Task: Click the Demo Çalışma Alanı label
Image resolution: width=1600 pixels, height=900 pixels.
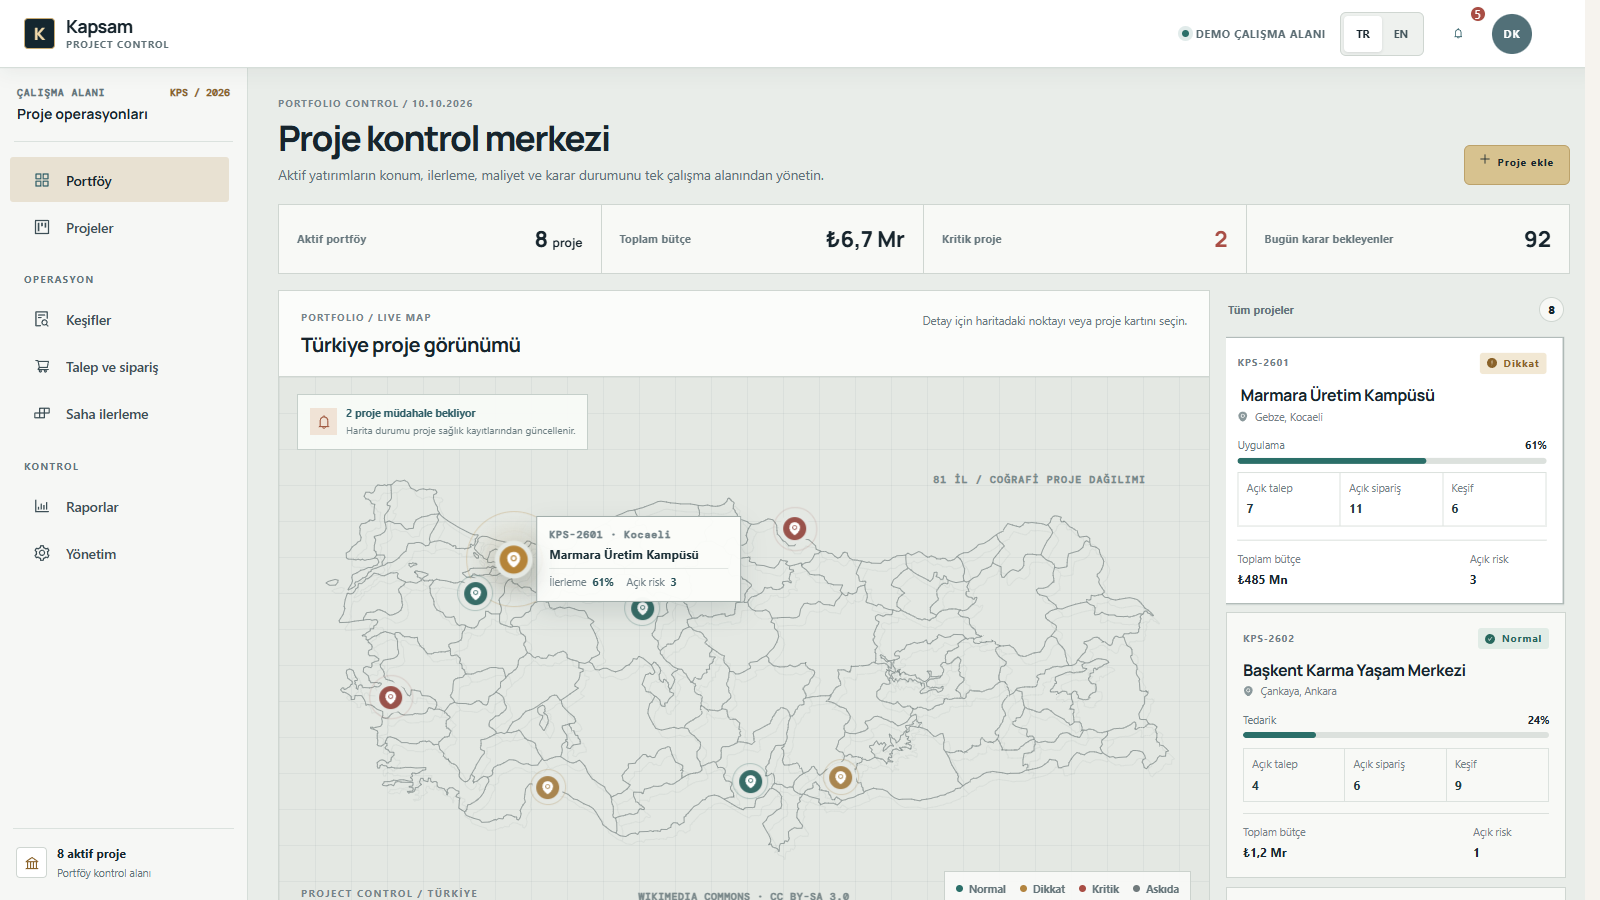Action: tap(1260, 34)
